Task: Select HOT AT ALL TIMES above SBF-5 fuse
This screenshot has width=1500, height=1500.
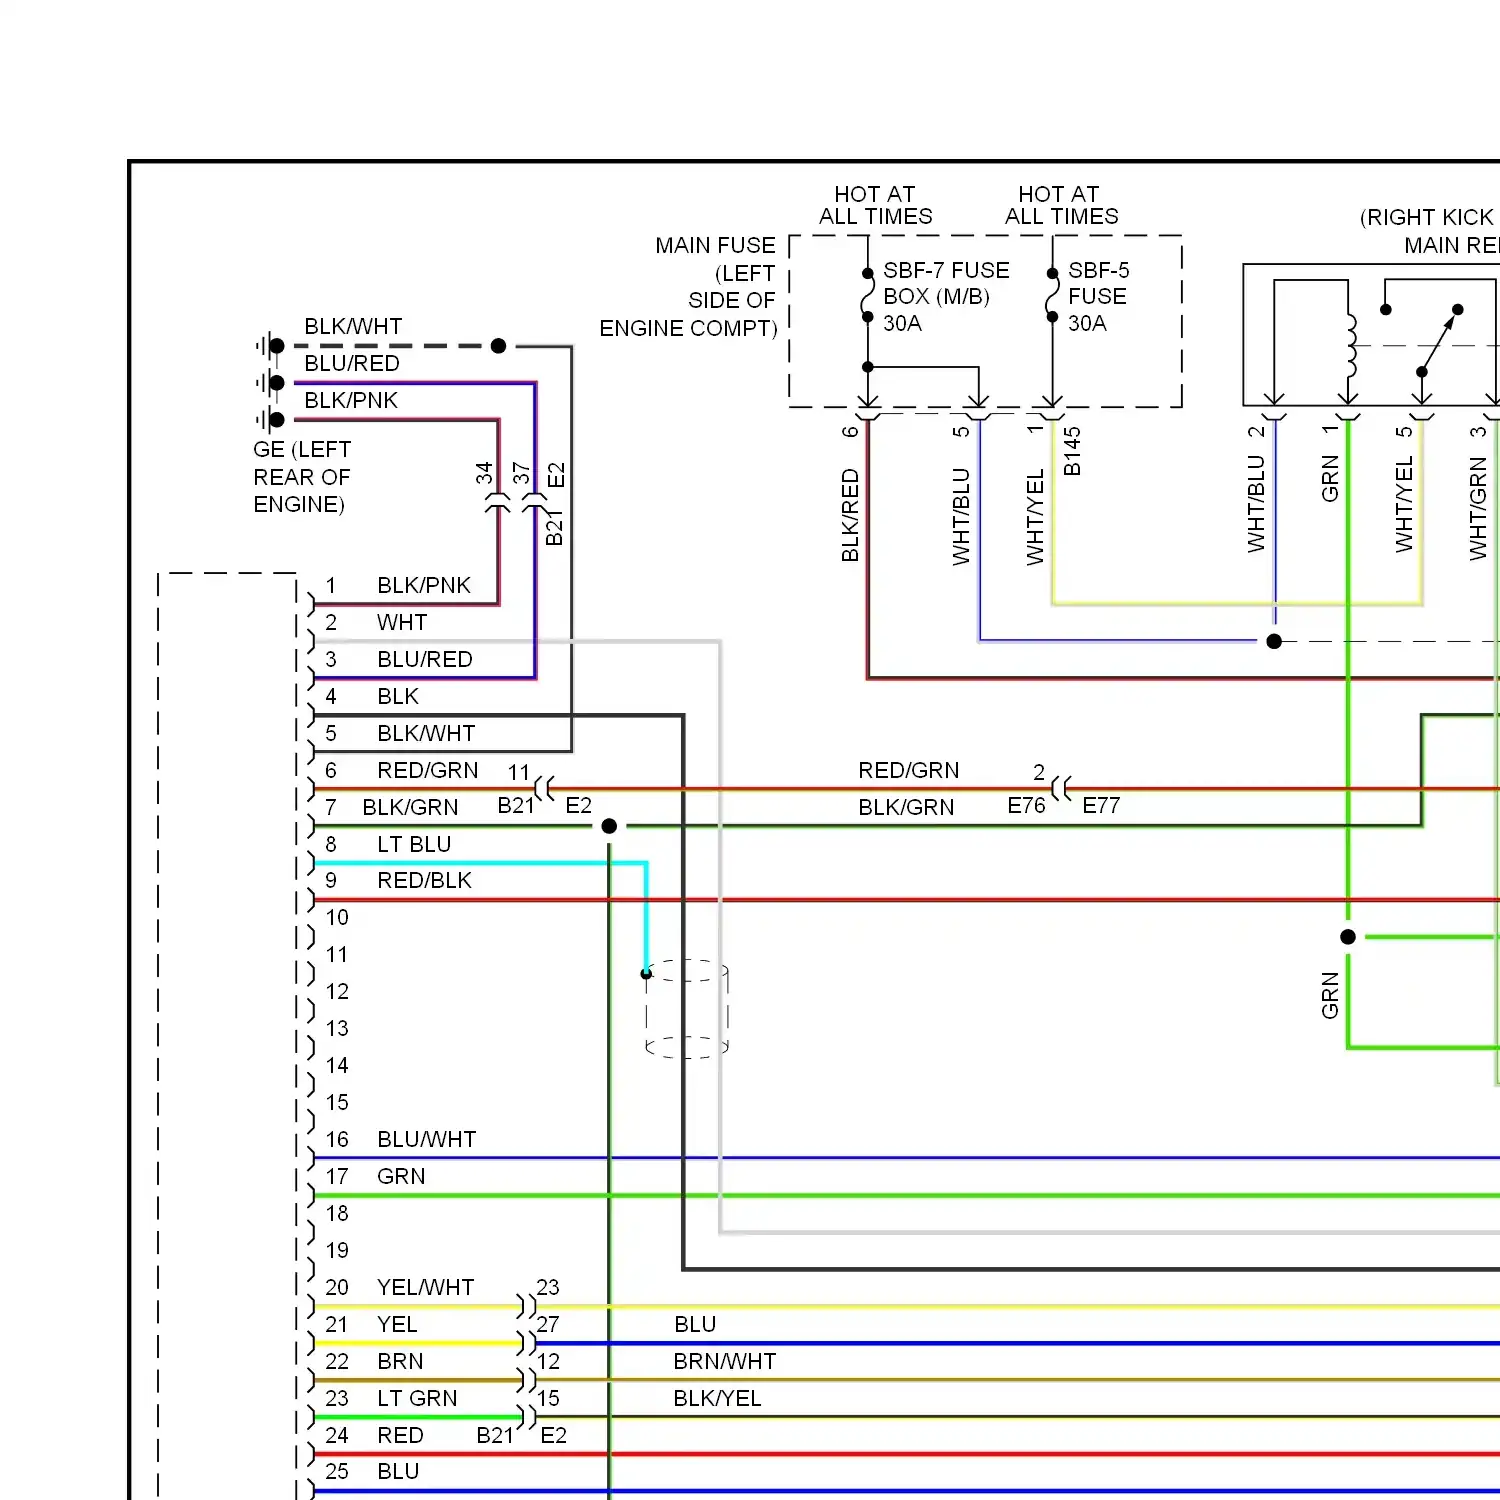Action: point(1061,206)
